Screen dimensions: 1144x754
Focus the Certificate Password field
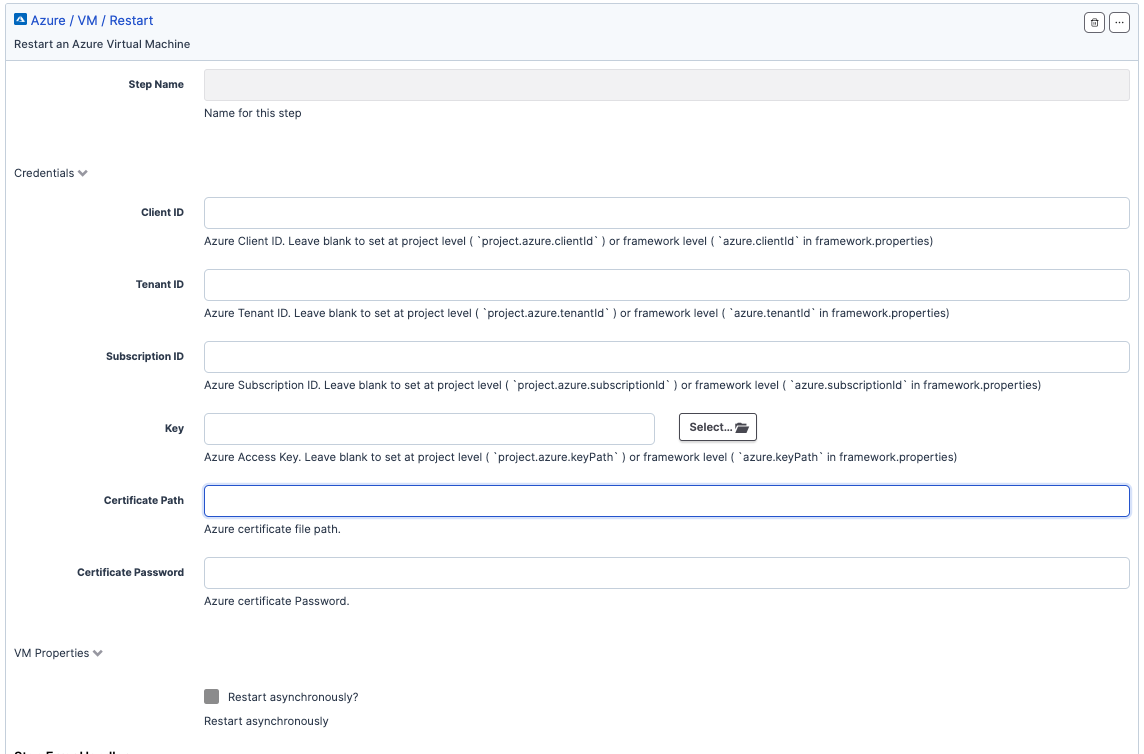[x=666, y=573]
